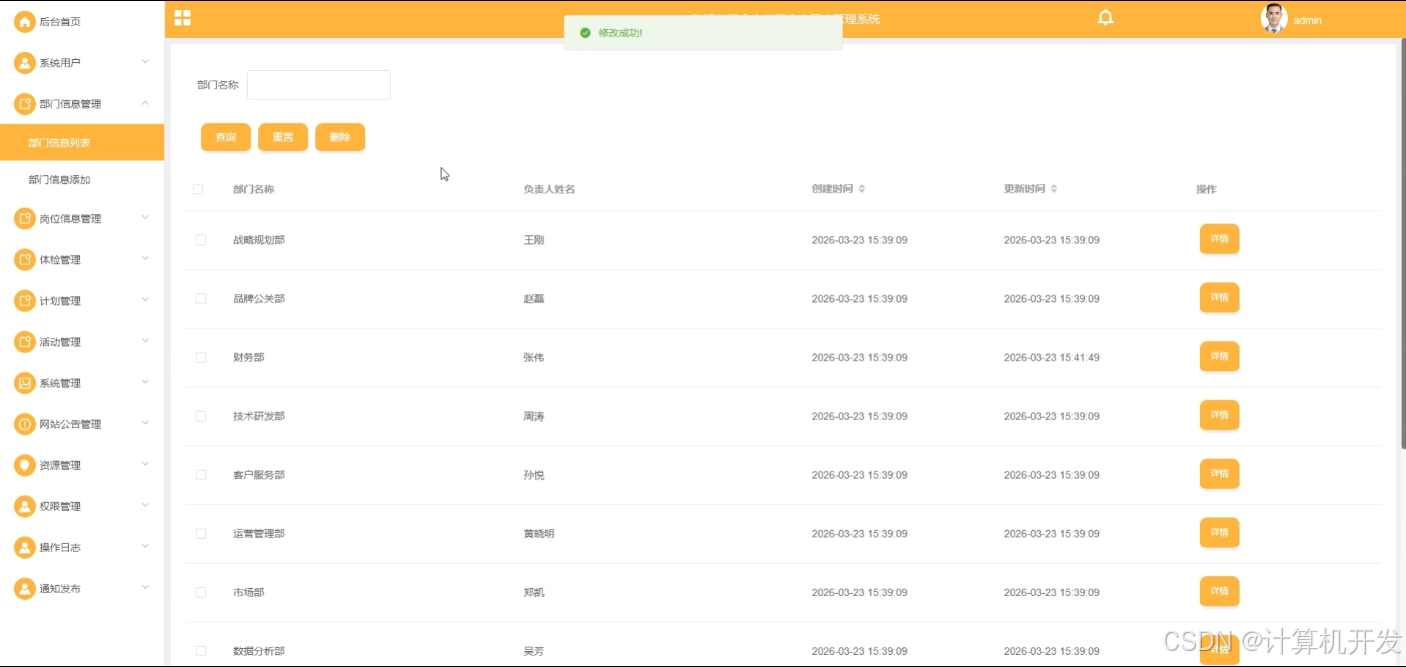Open 详情 for 技术研发部

tap(1219, 415)
